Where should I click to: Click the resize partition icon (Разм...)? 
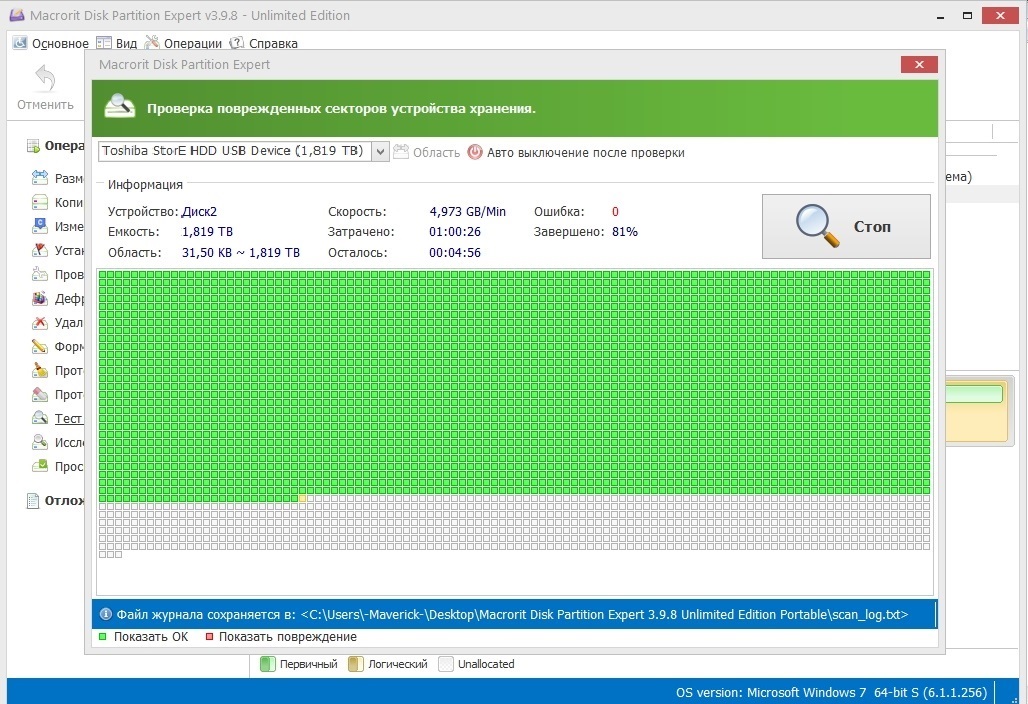pyautogui.click(x=40, y=178)
